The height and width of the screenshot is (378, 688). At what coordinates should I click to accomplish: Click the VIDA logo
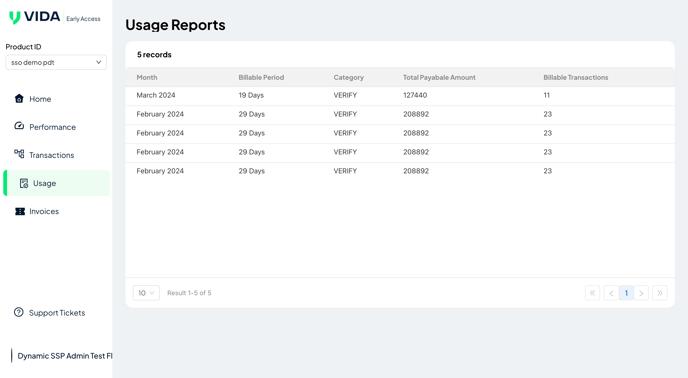[x=34, y=17]
